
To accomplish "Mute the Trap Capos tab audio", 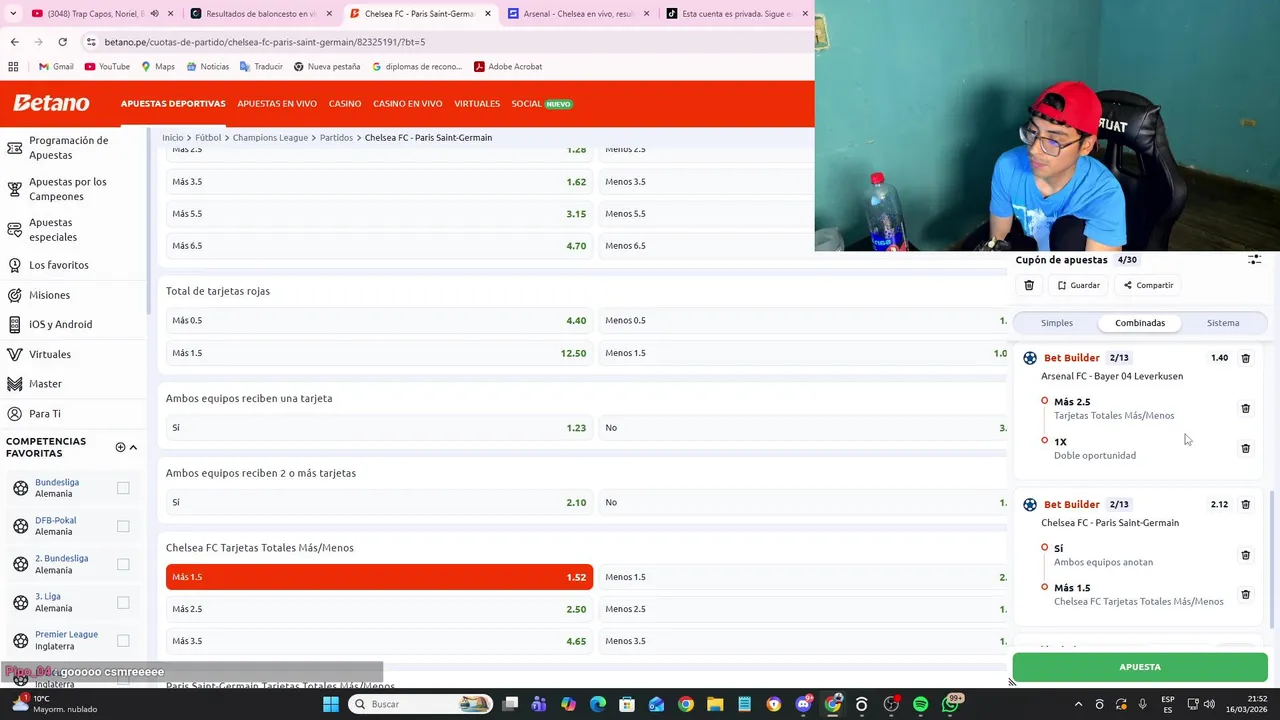I will tap(154, 14).
